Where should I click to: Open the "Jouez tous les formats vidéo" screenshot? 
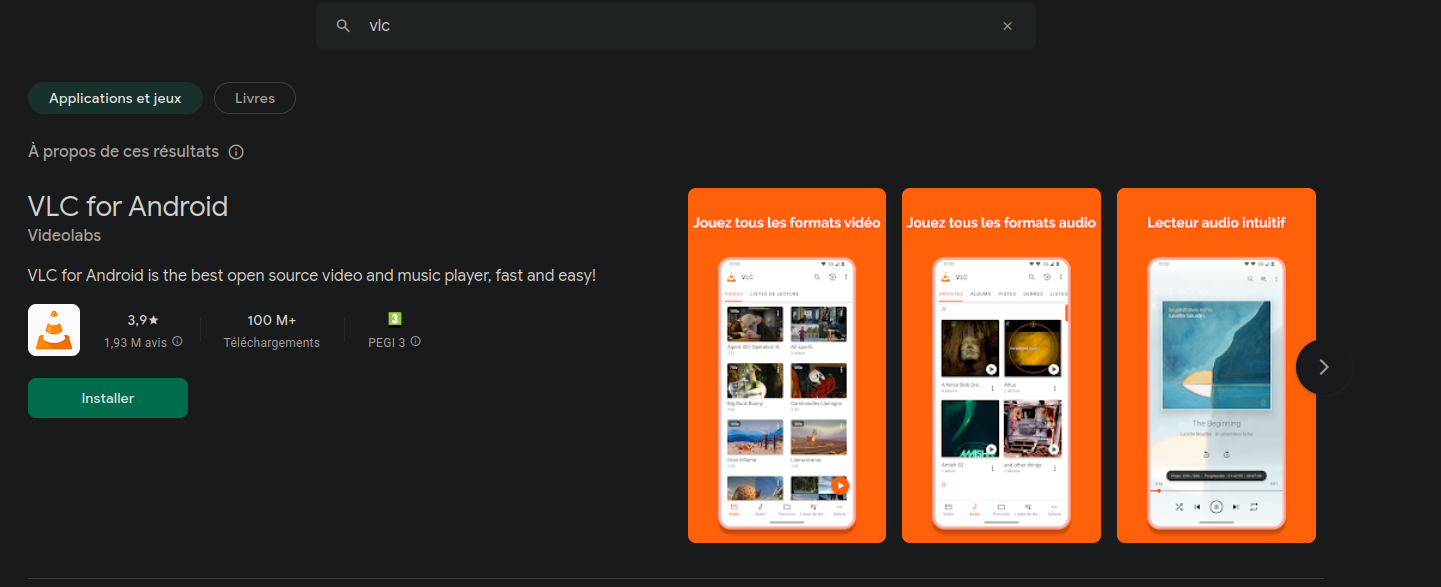[x=787, y=365]
